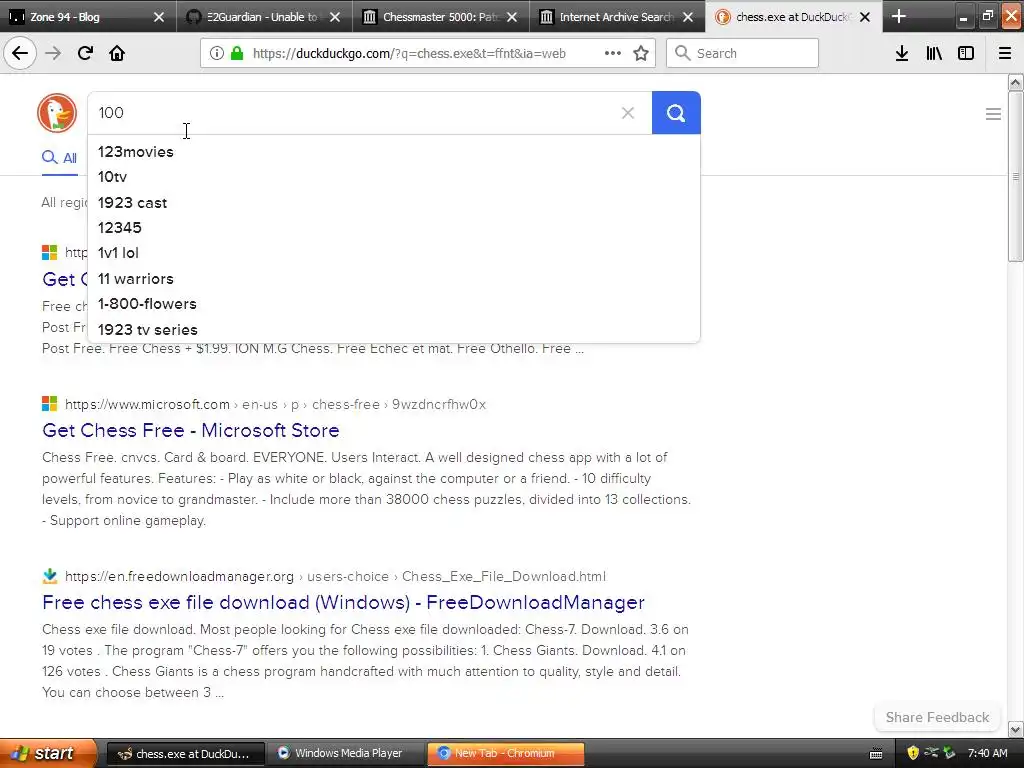Close the chess.exe DuckDuckGo tab
1024x768 pixels.
pos(865,17)
